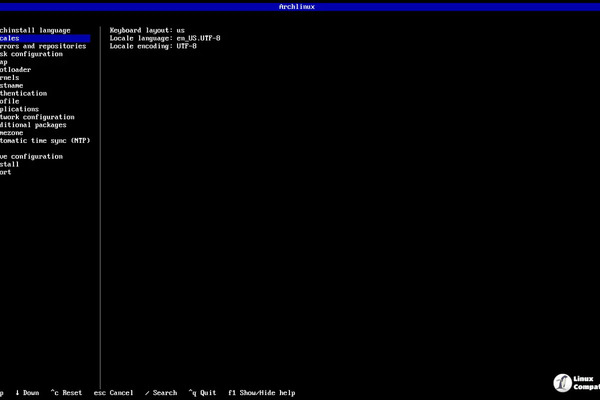Image resolution: width=600 pixels, height=400 pixels.
Task: Click the 'Keyboard layout: us' preview line
Action: 147,30
